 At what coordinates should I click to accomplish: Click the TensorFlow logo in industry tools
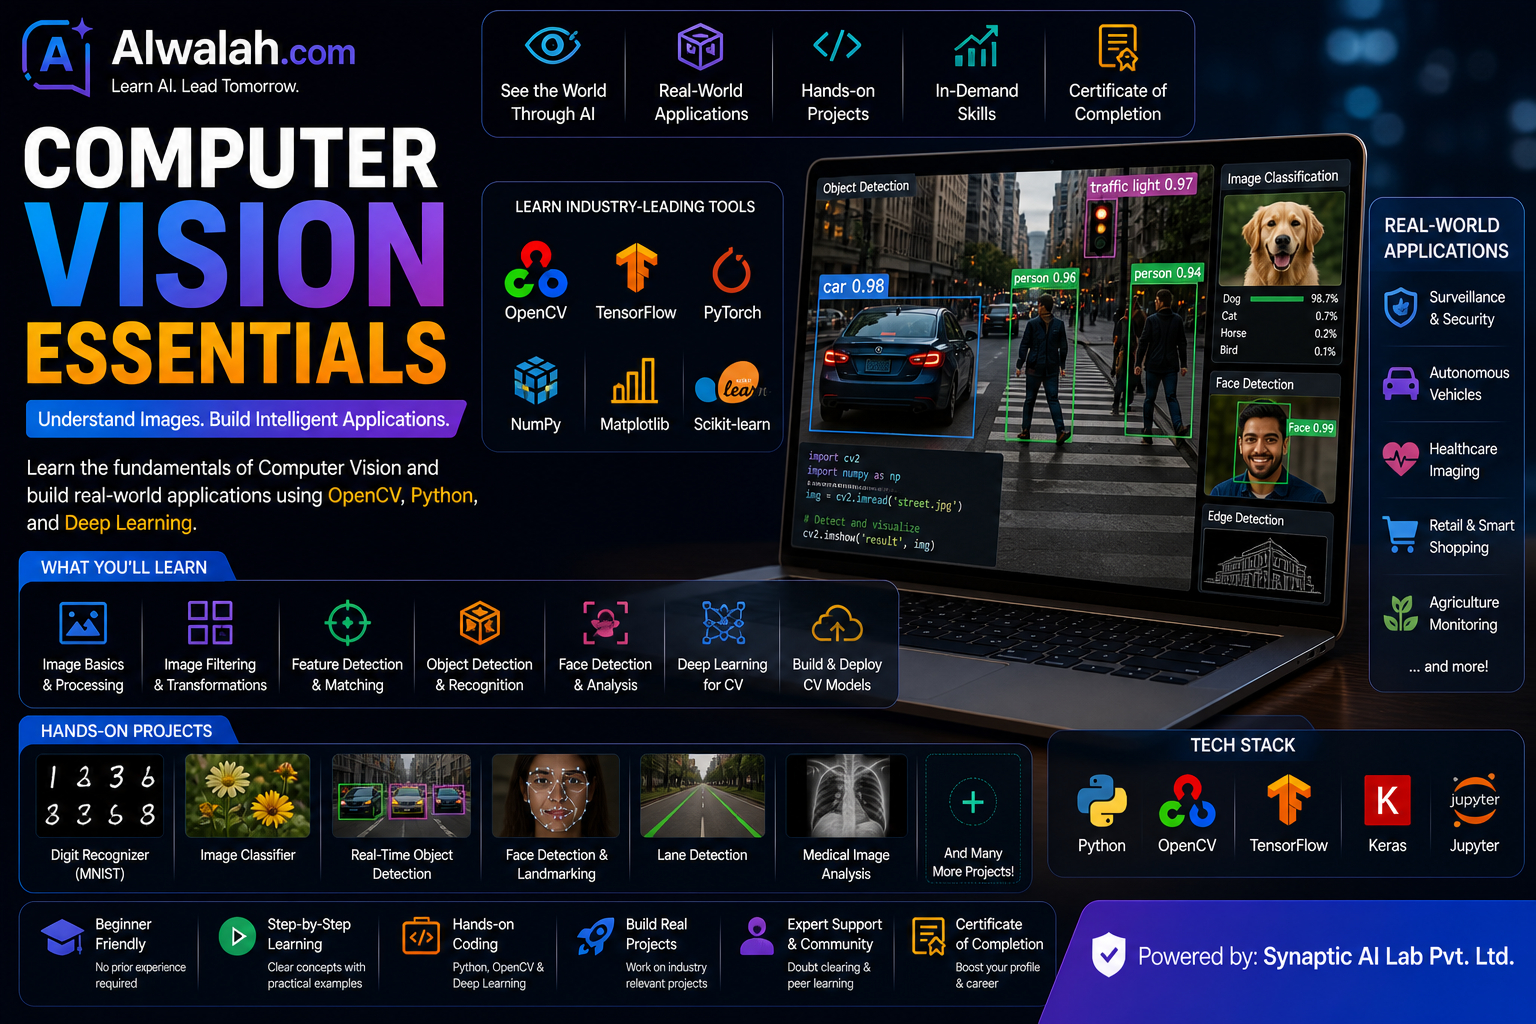click(636, 268)
